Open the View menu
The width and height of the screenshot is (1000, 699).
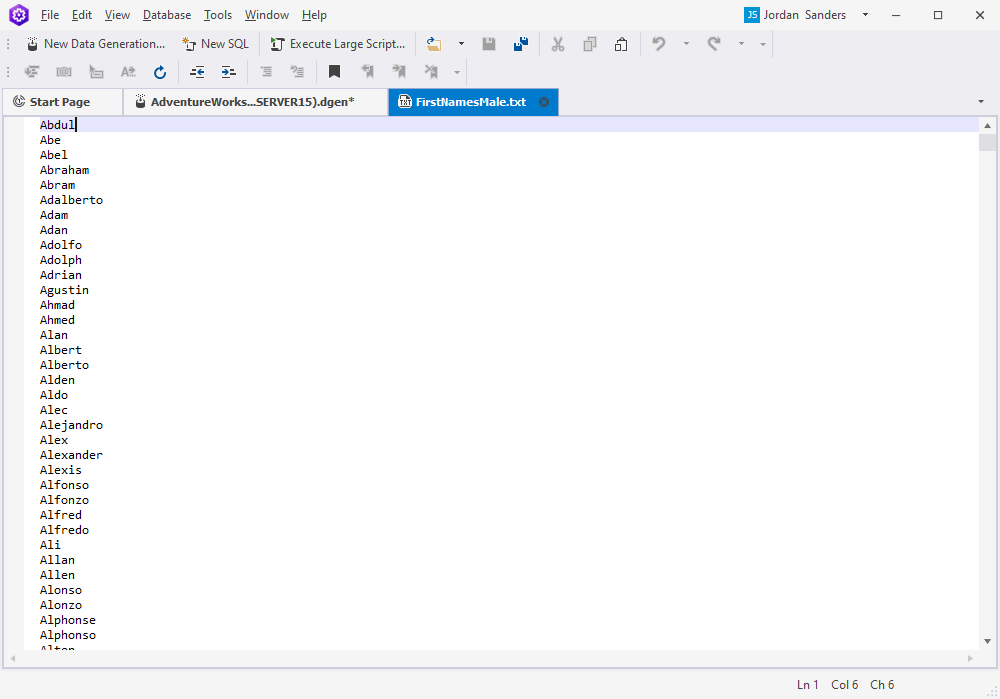point(117,15)
